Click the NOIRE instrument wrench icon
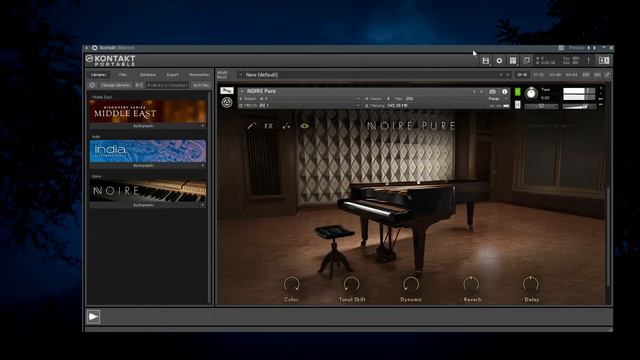Viewport: 640px width, 360px height. pyautogui.click(x=227, y=91)
